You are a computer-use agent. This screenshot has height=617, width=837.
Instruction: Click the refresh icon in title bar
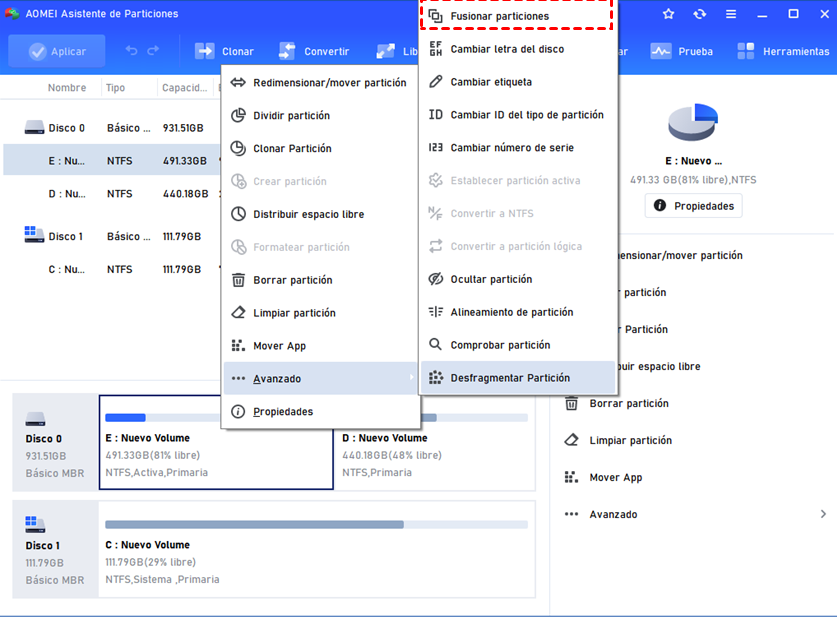tap(699, 14)
